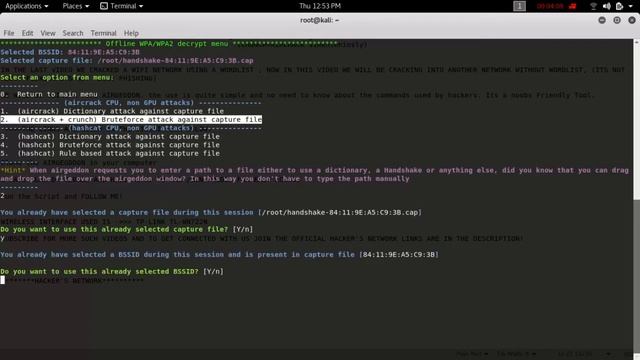The image size is (640, 360).
Task: Click 'You already have selected a capture file' line
Action: (211, 212)
